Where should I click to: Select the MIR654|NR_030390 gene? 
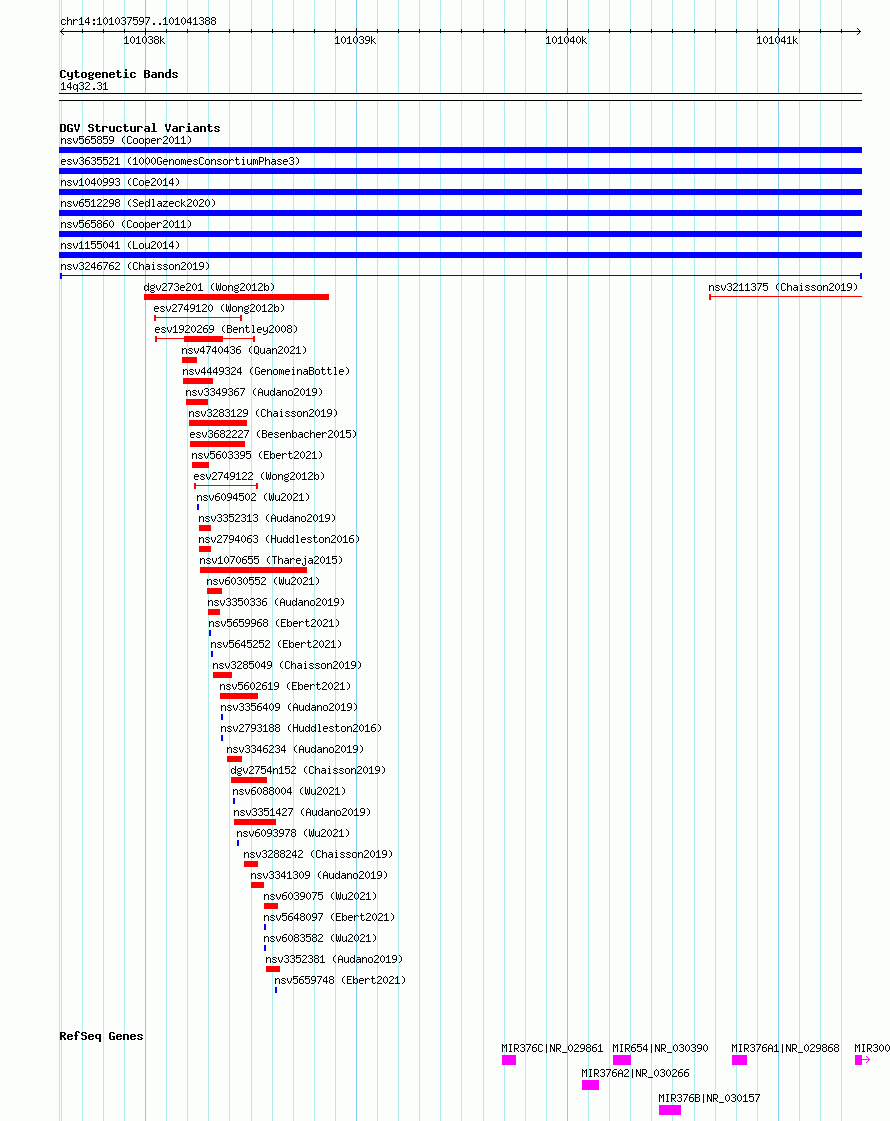click(x=661, y=1049)
